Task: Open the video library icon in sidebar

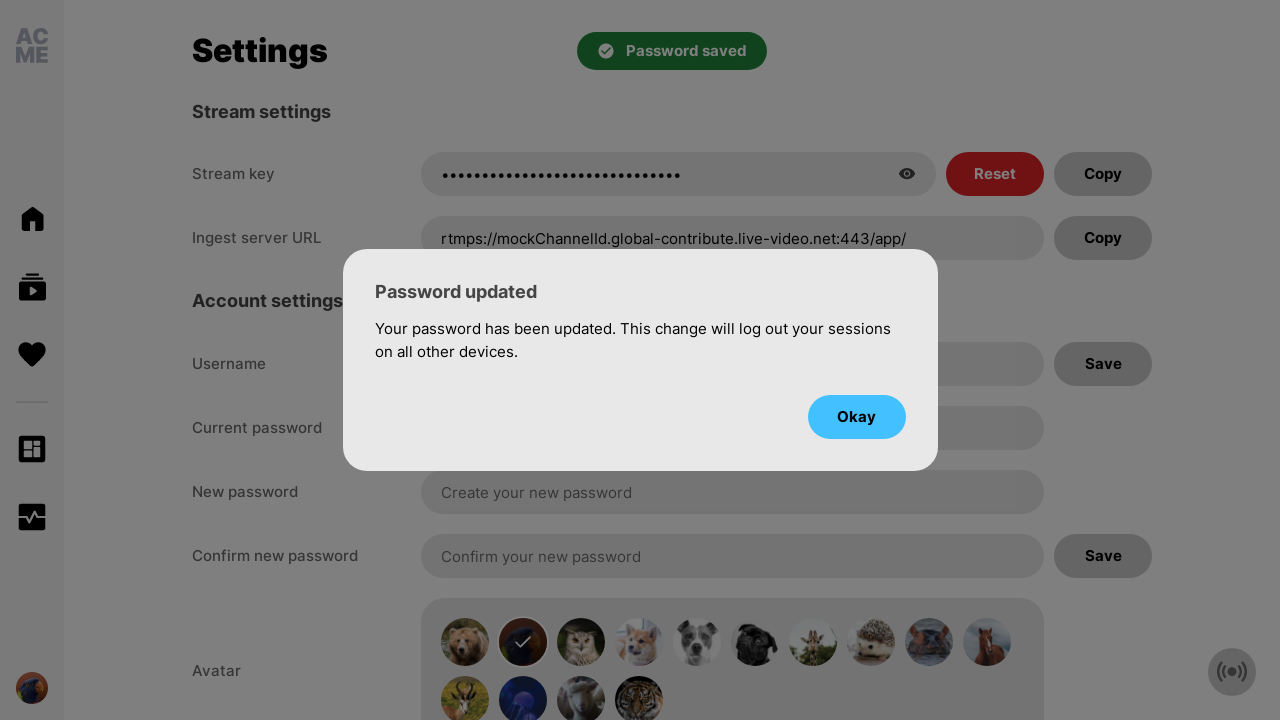Action: [32, 287]
